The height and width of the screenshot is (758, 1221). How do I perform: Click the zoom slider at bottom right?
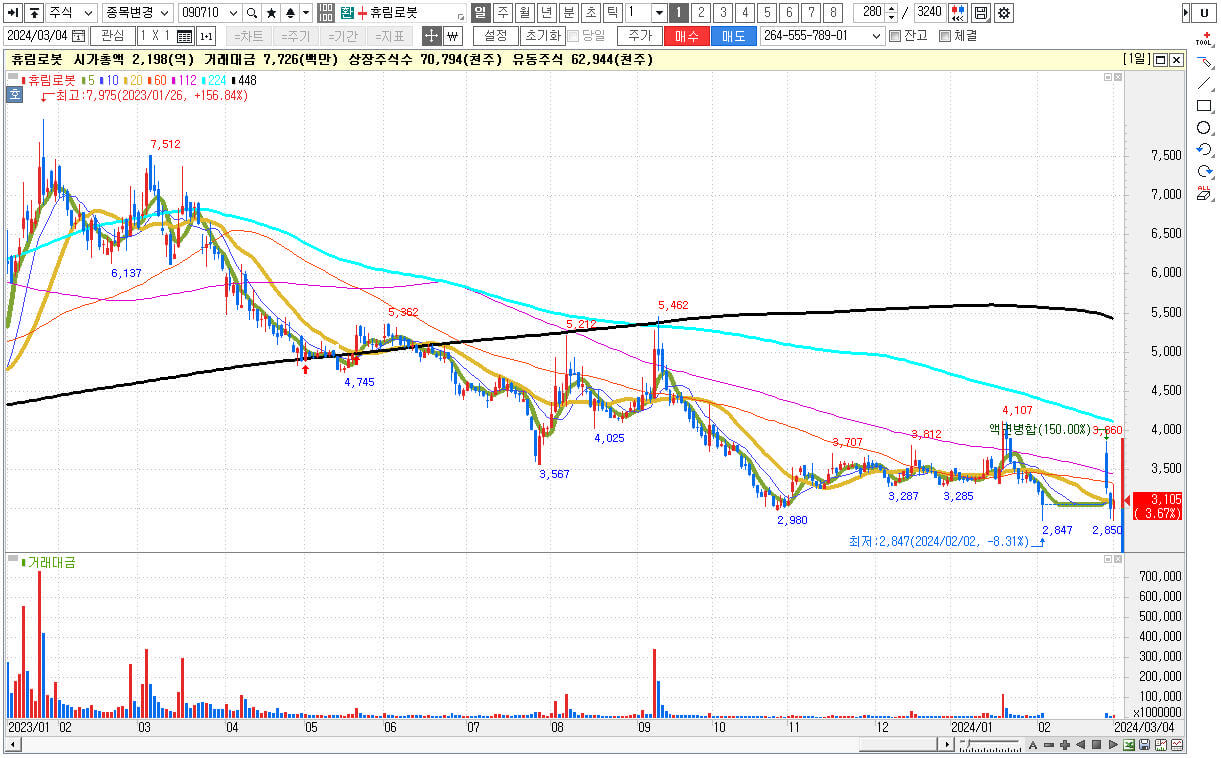[990, 745]
